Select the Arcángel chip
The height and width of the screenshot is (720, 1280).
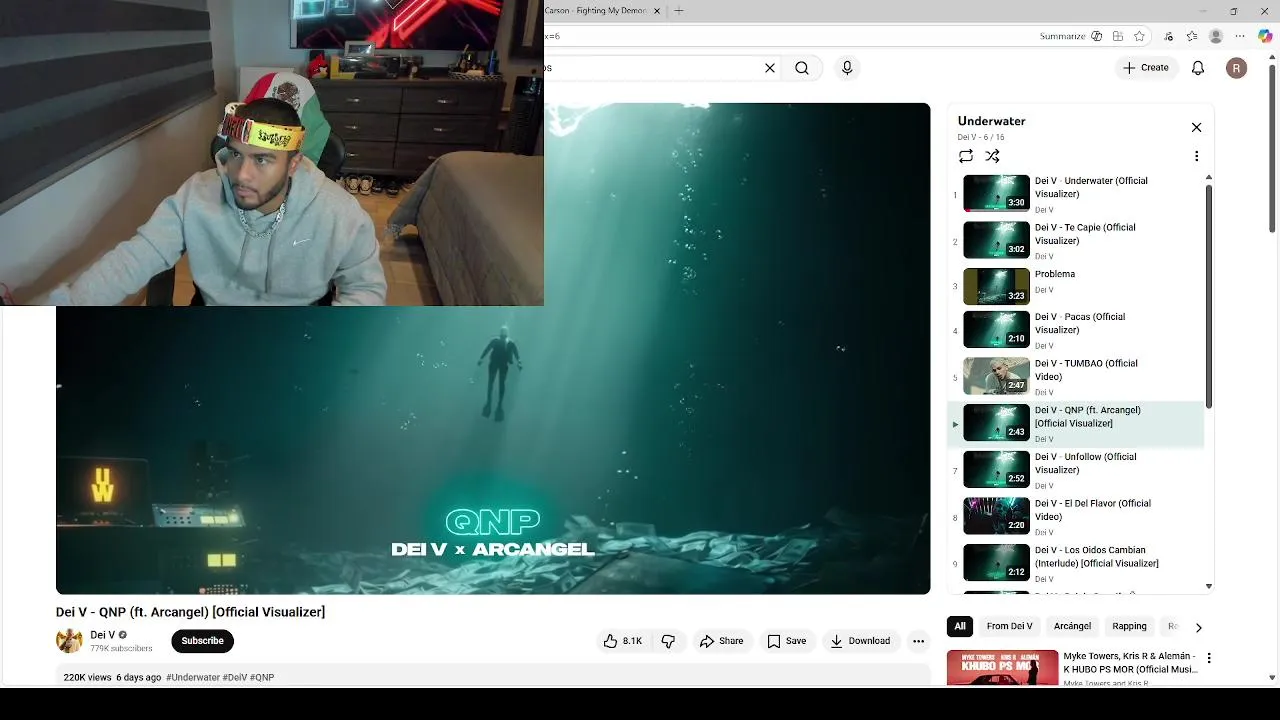pyautogui.click(x=1072, y=626)
